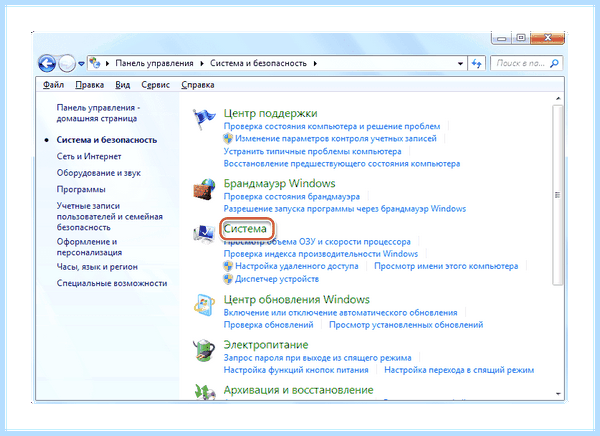
Task: Click Проверка состояния компьютера и решение проблем
Action: [x=332, y=126]
